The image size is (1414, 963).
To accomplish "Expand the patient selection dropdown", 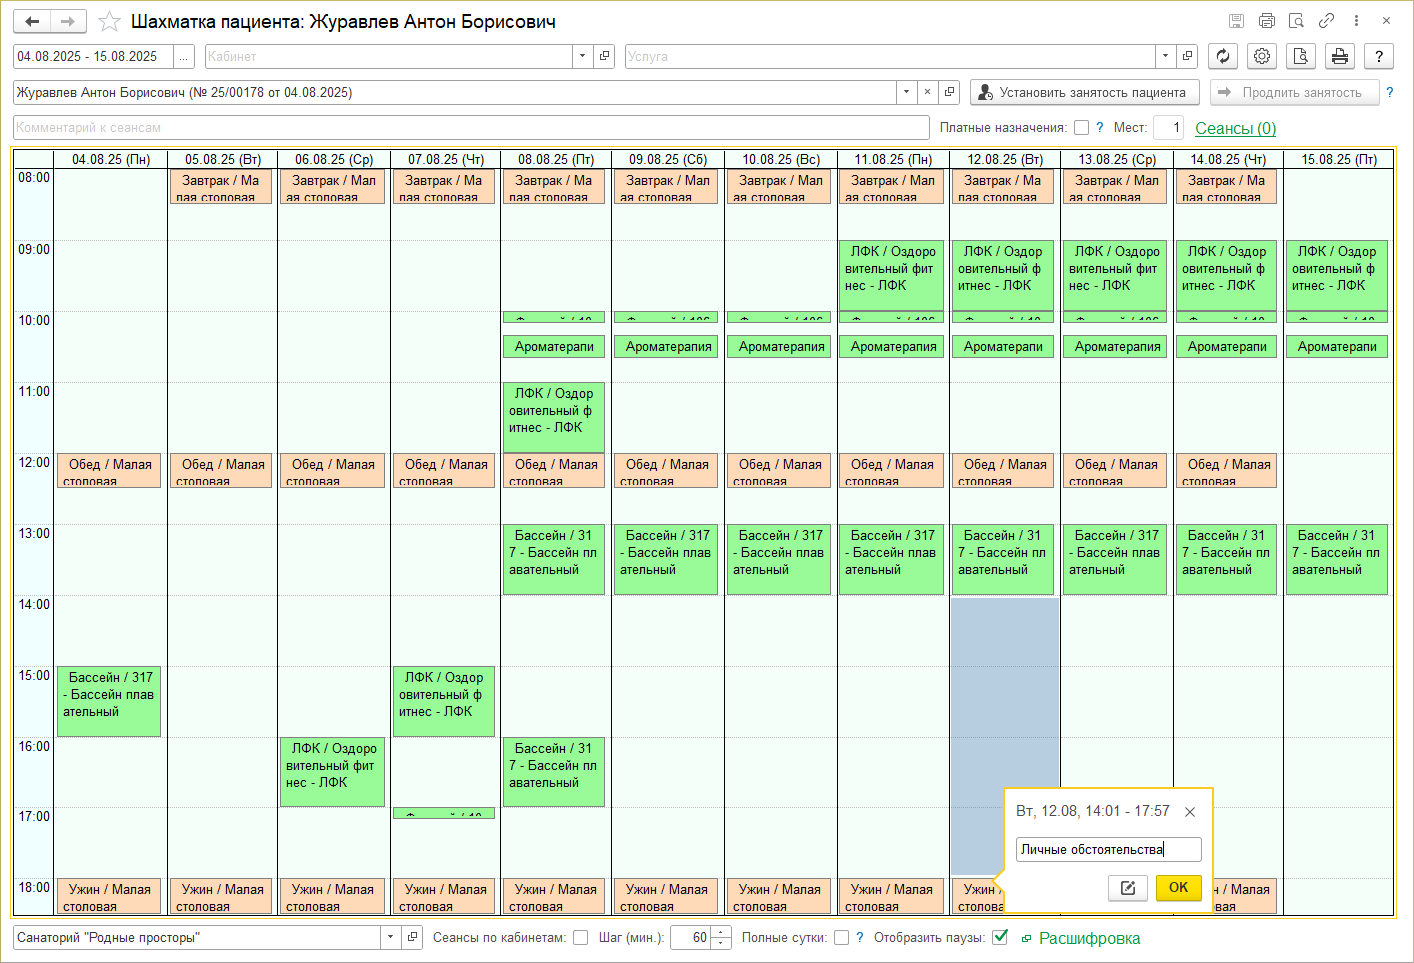I will click(906, 92).
